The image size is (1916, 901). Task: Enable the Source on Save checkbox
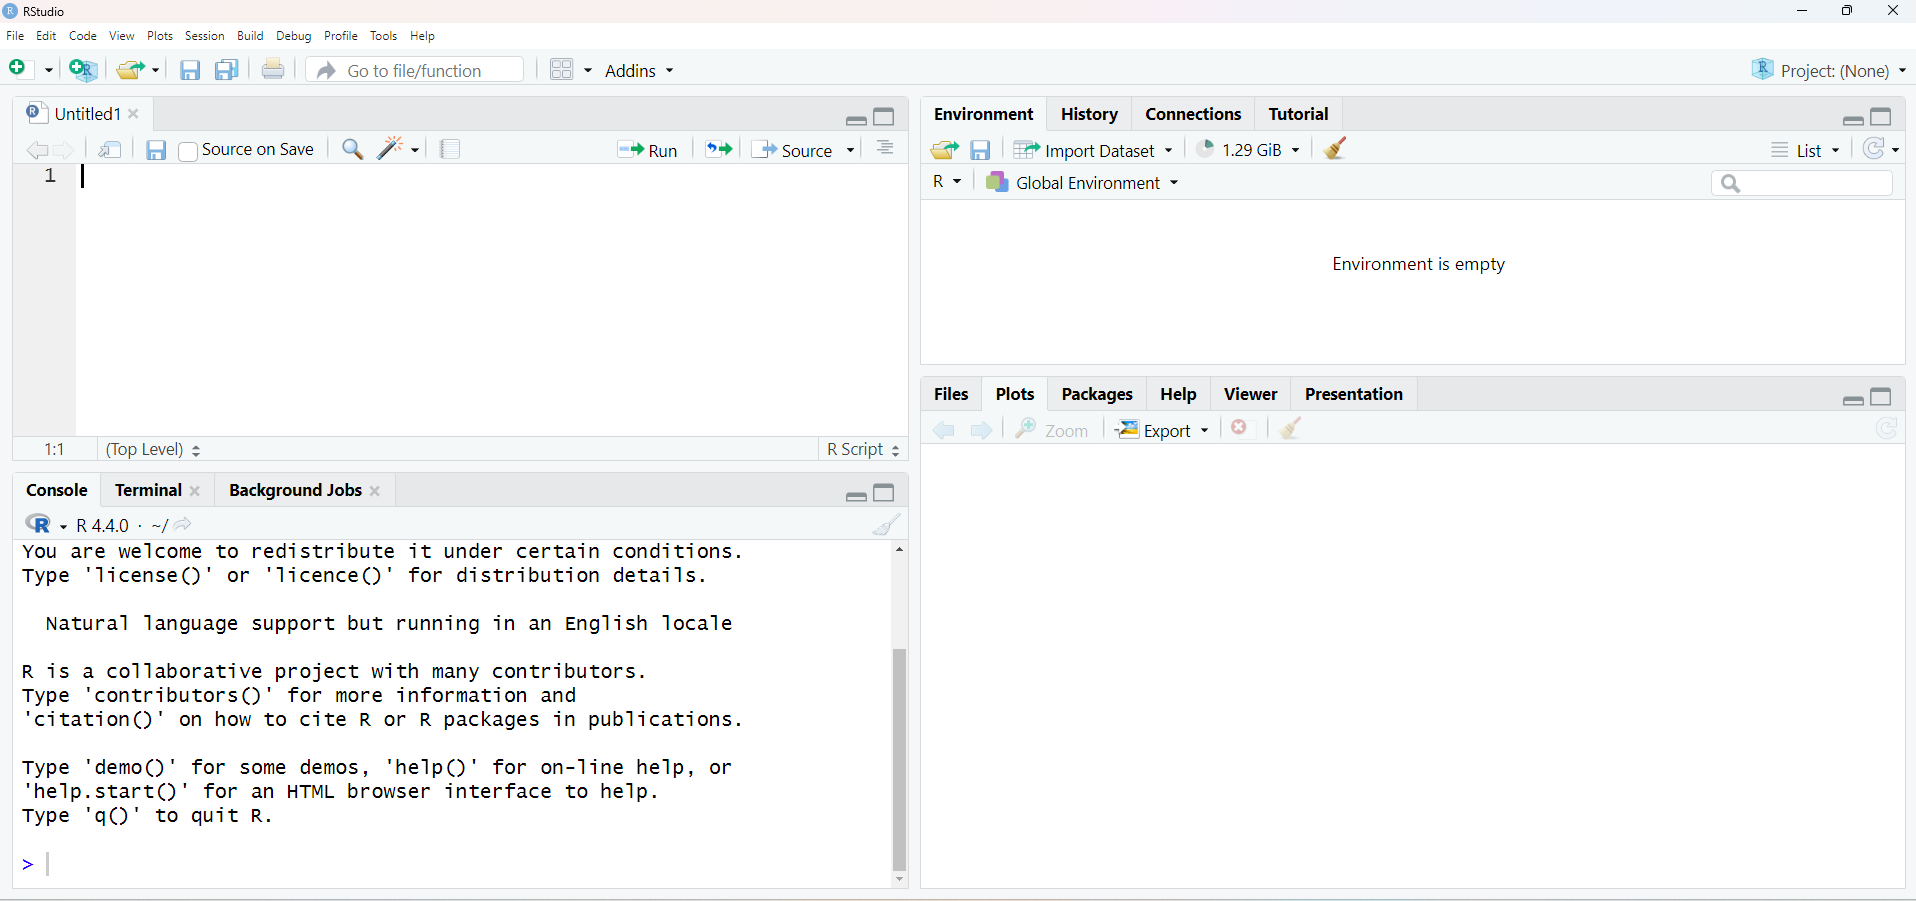188,151
